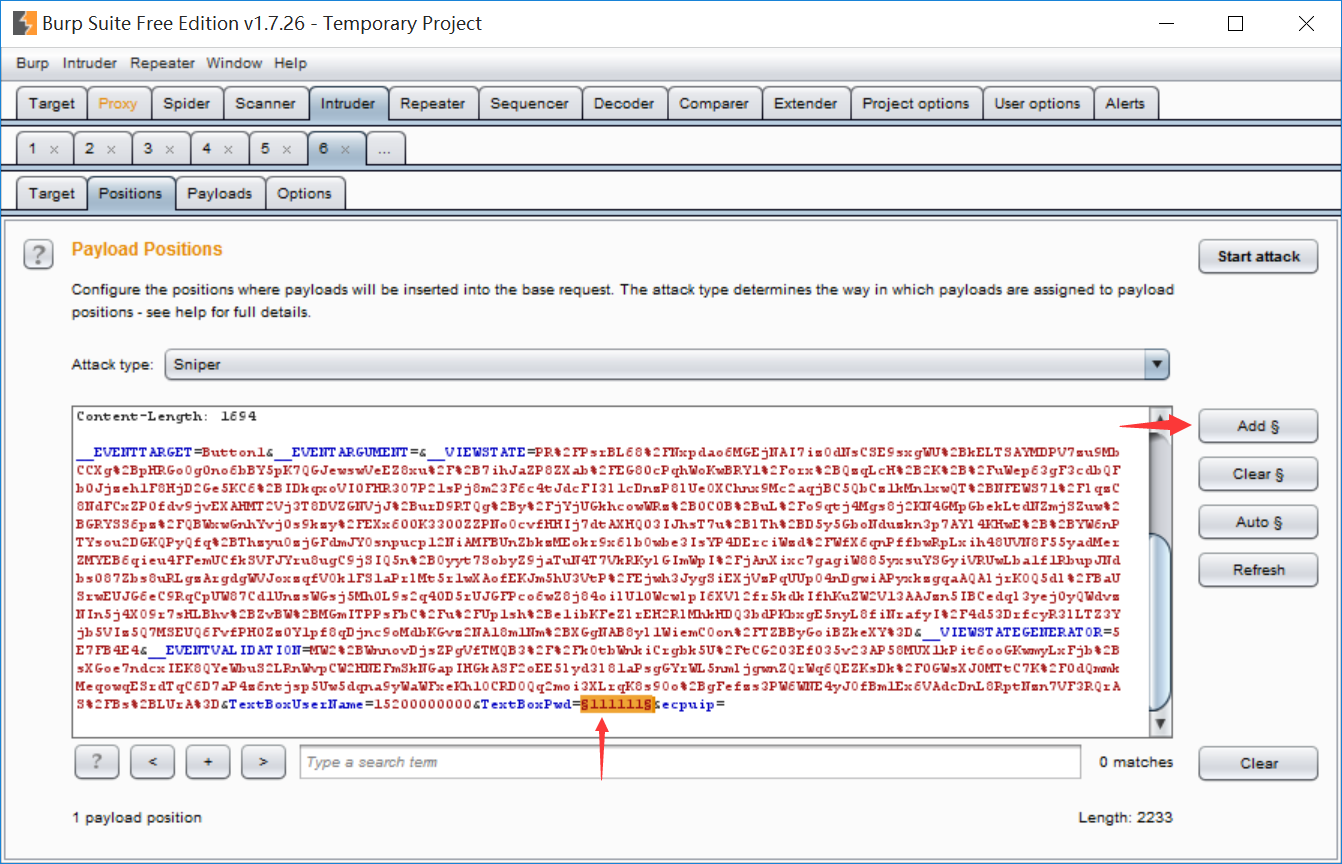Close Intruder attack tab 5
The image size is (1342, 864).
pos(288,149)
